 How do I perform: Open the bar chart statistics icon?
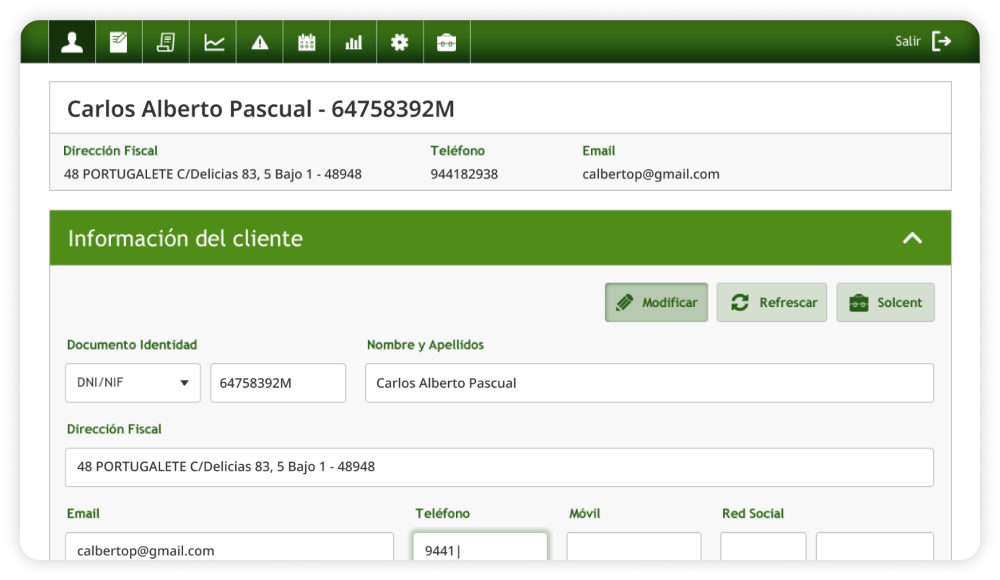[353, 42]
